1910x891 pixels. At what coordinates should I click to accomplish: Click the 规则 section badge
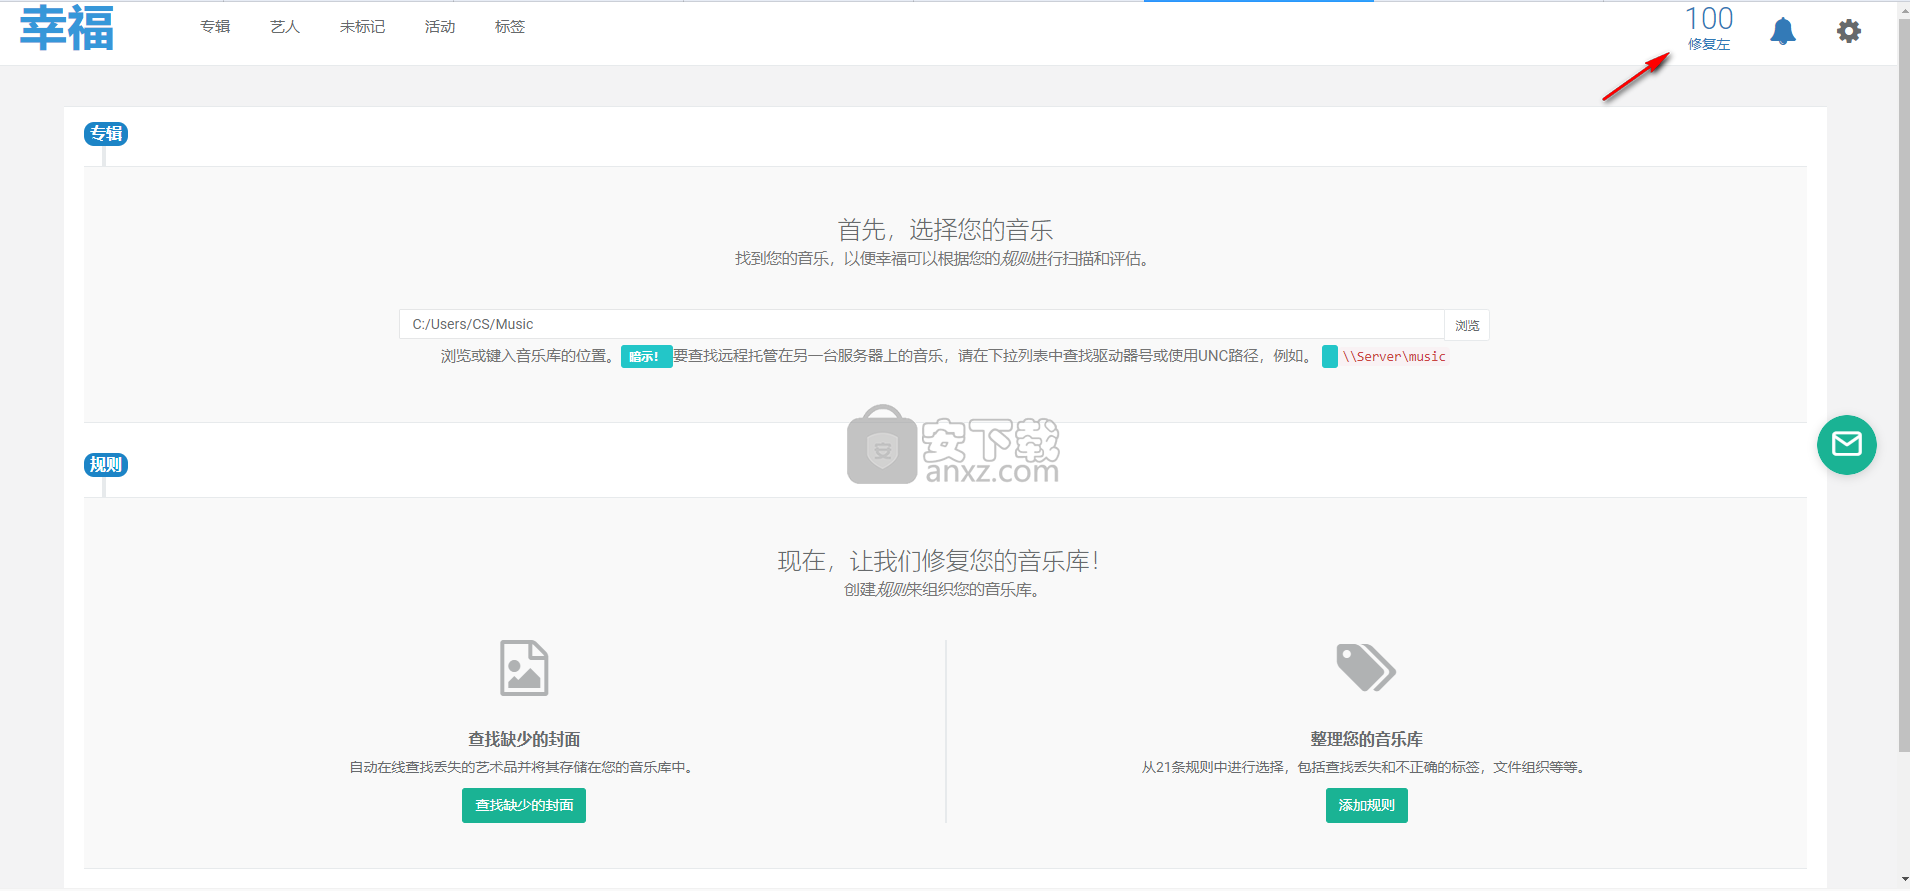coord(106,464)
